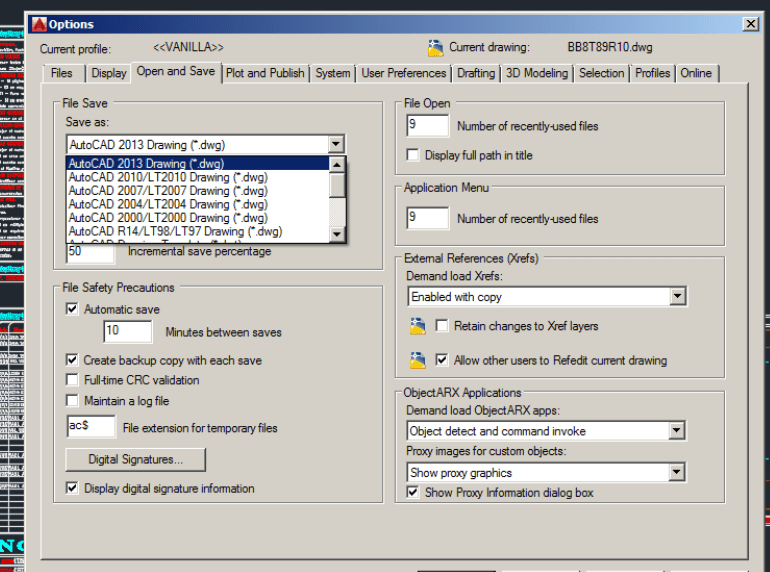Image resolution: width=770 pixels, height=572 pixels.
Task: Open the User Preferences tab
Action: [404, 73]
